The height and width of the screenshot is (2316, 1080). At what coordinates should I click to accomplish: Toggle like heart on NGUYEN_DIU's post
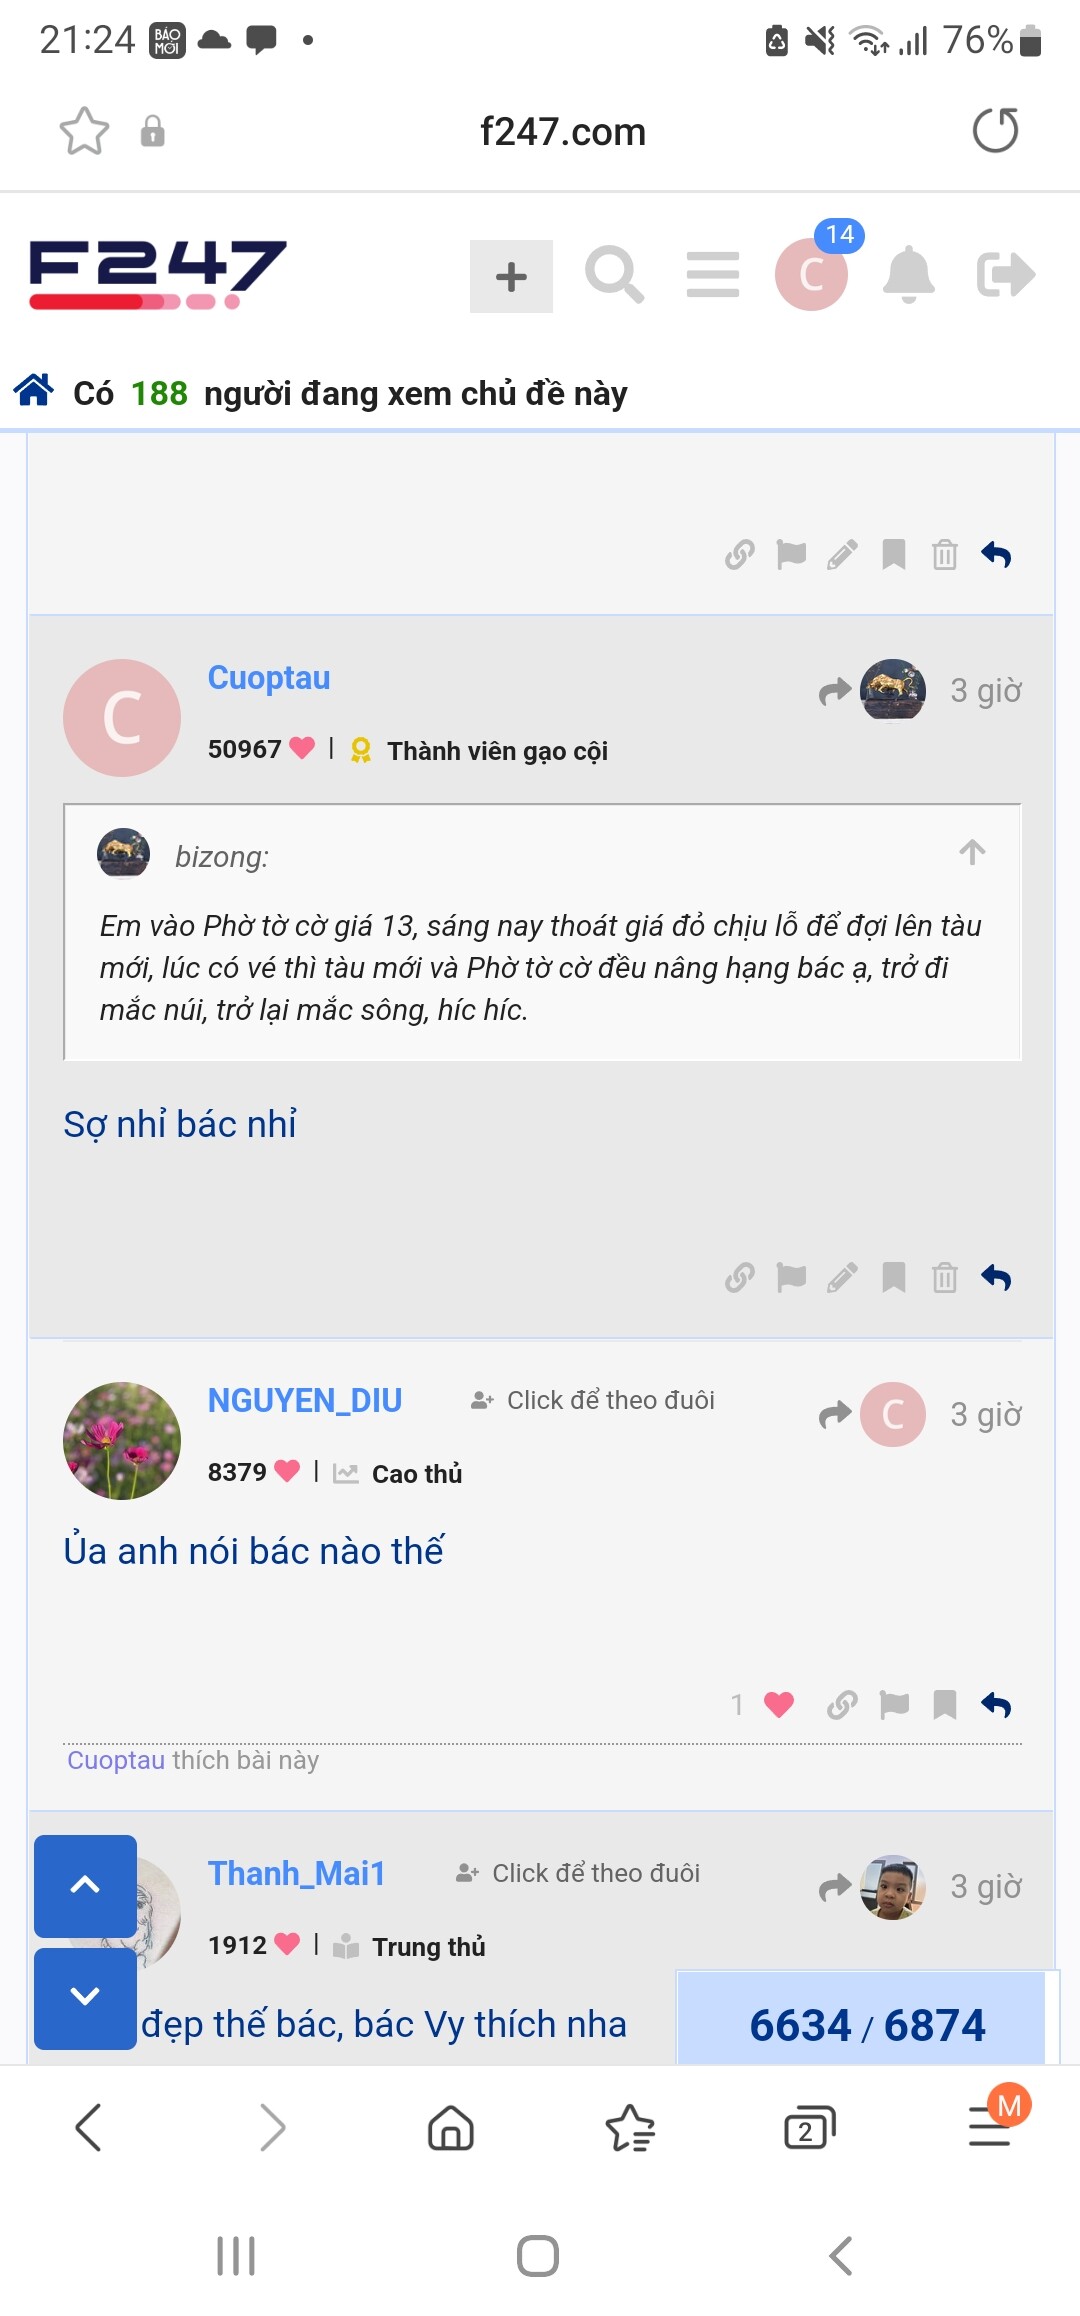tap(779, 1704)
